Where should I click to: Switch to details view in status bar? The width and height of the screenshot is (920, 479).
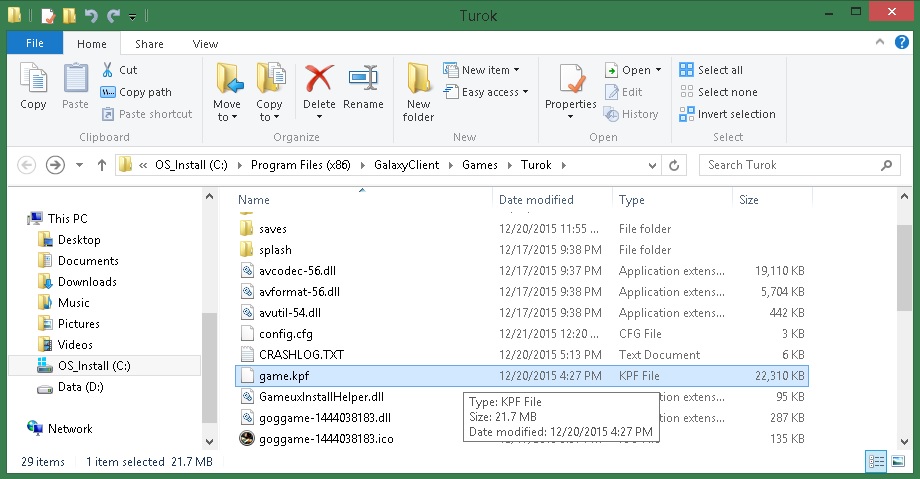click(x=876, y=461)
